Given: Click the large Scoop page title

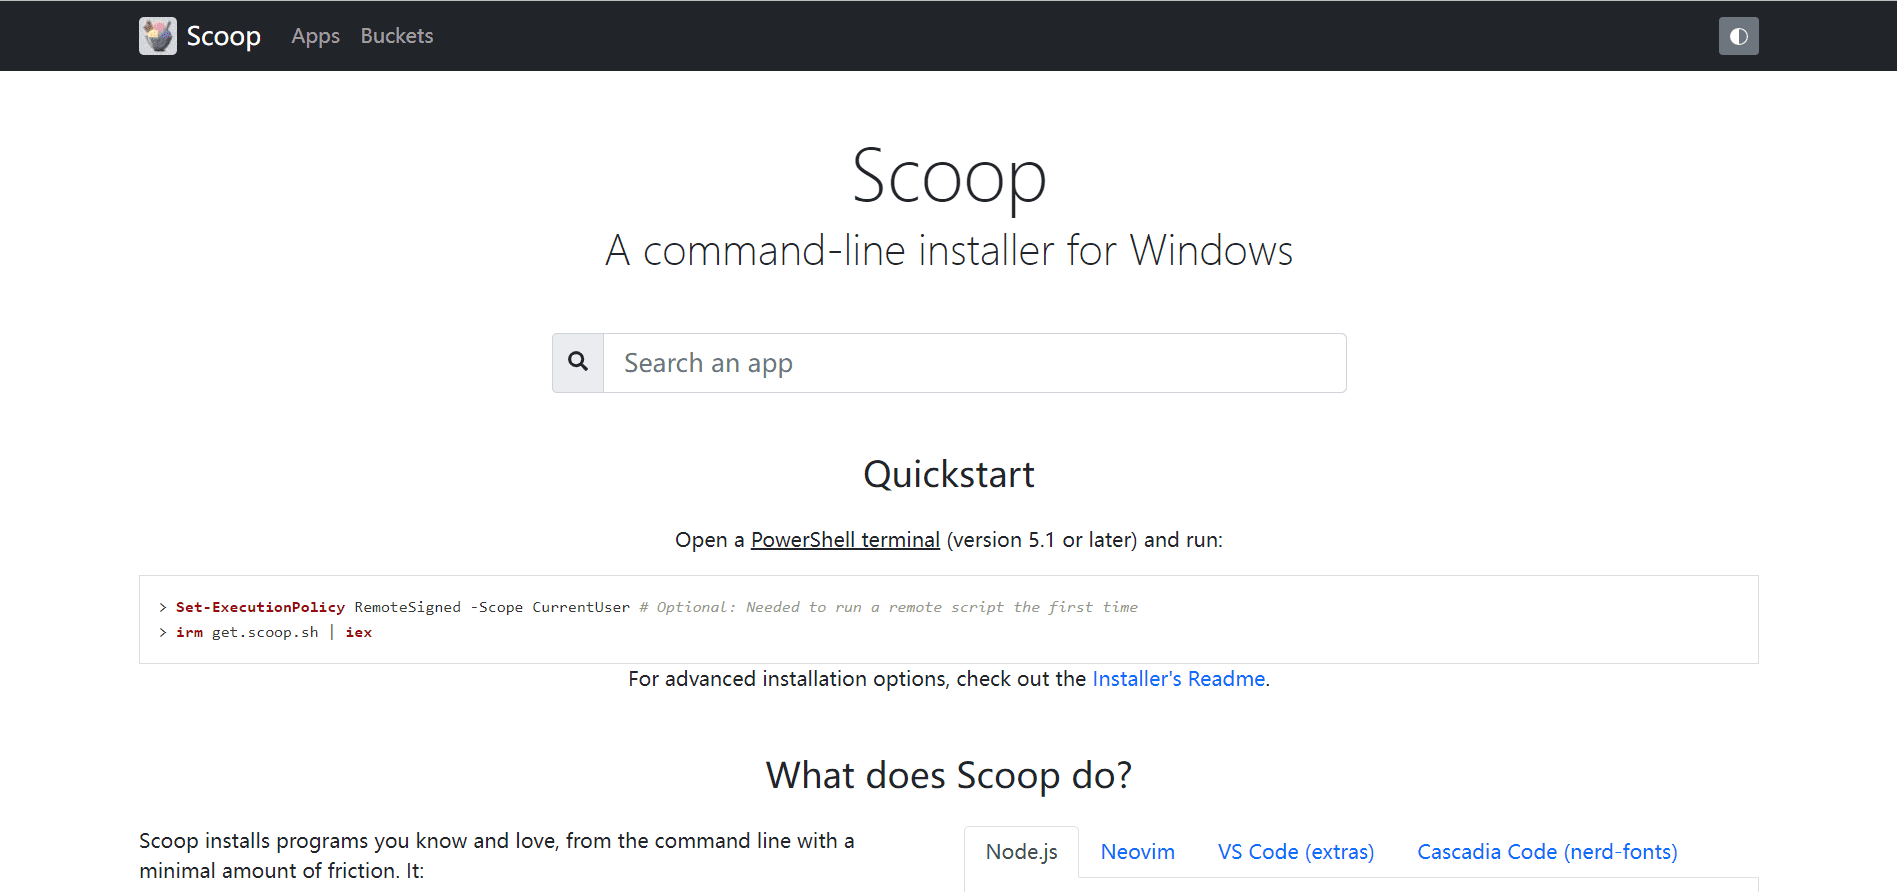Looking at the screenshot, I should click(949, 176).
